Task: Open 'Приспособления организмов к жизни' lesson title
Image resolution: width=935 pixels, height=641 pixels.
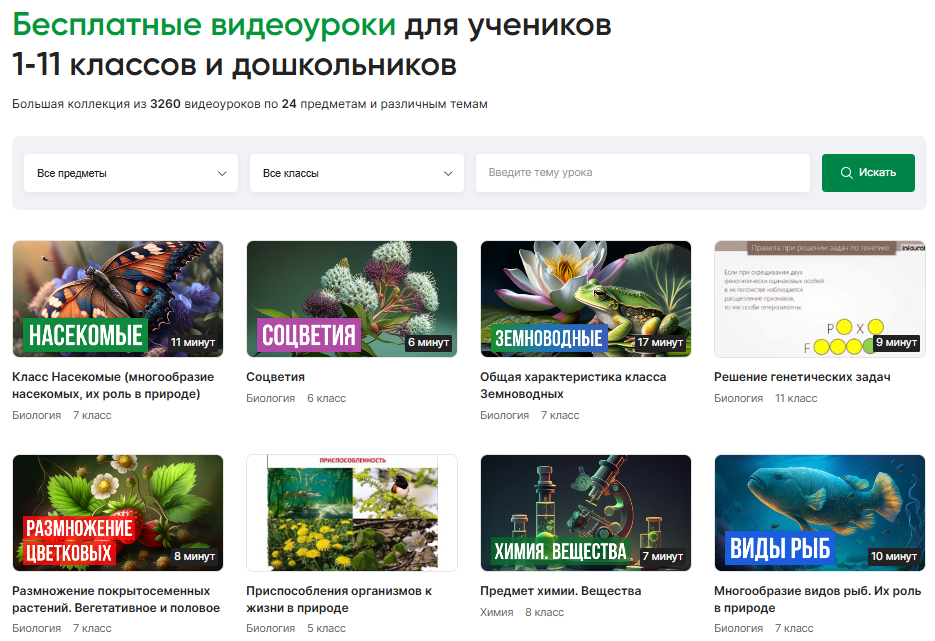Action: 339,599
